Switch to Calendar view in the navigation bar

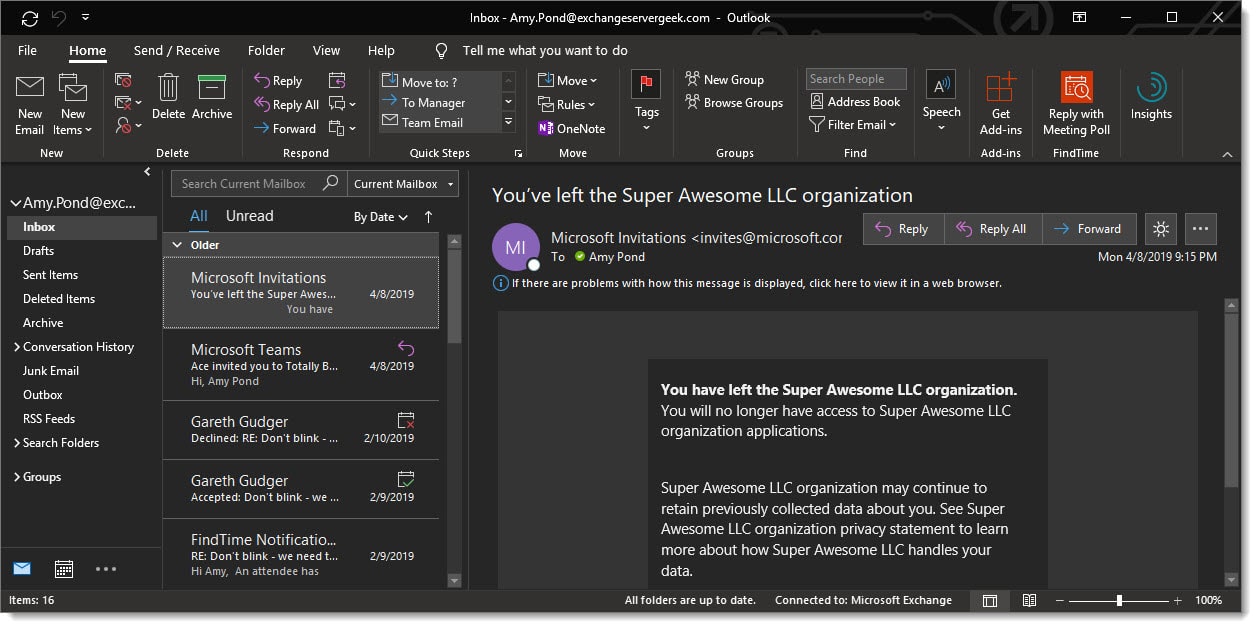(x=64, y=569)
